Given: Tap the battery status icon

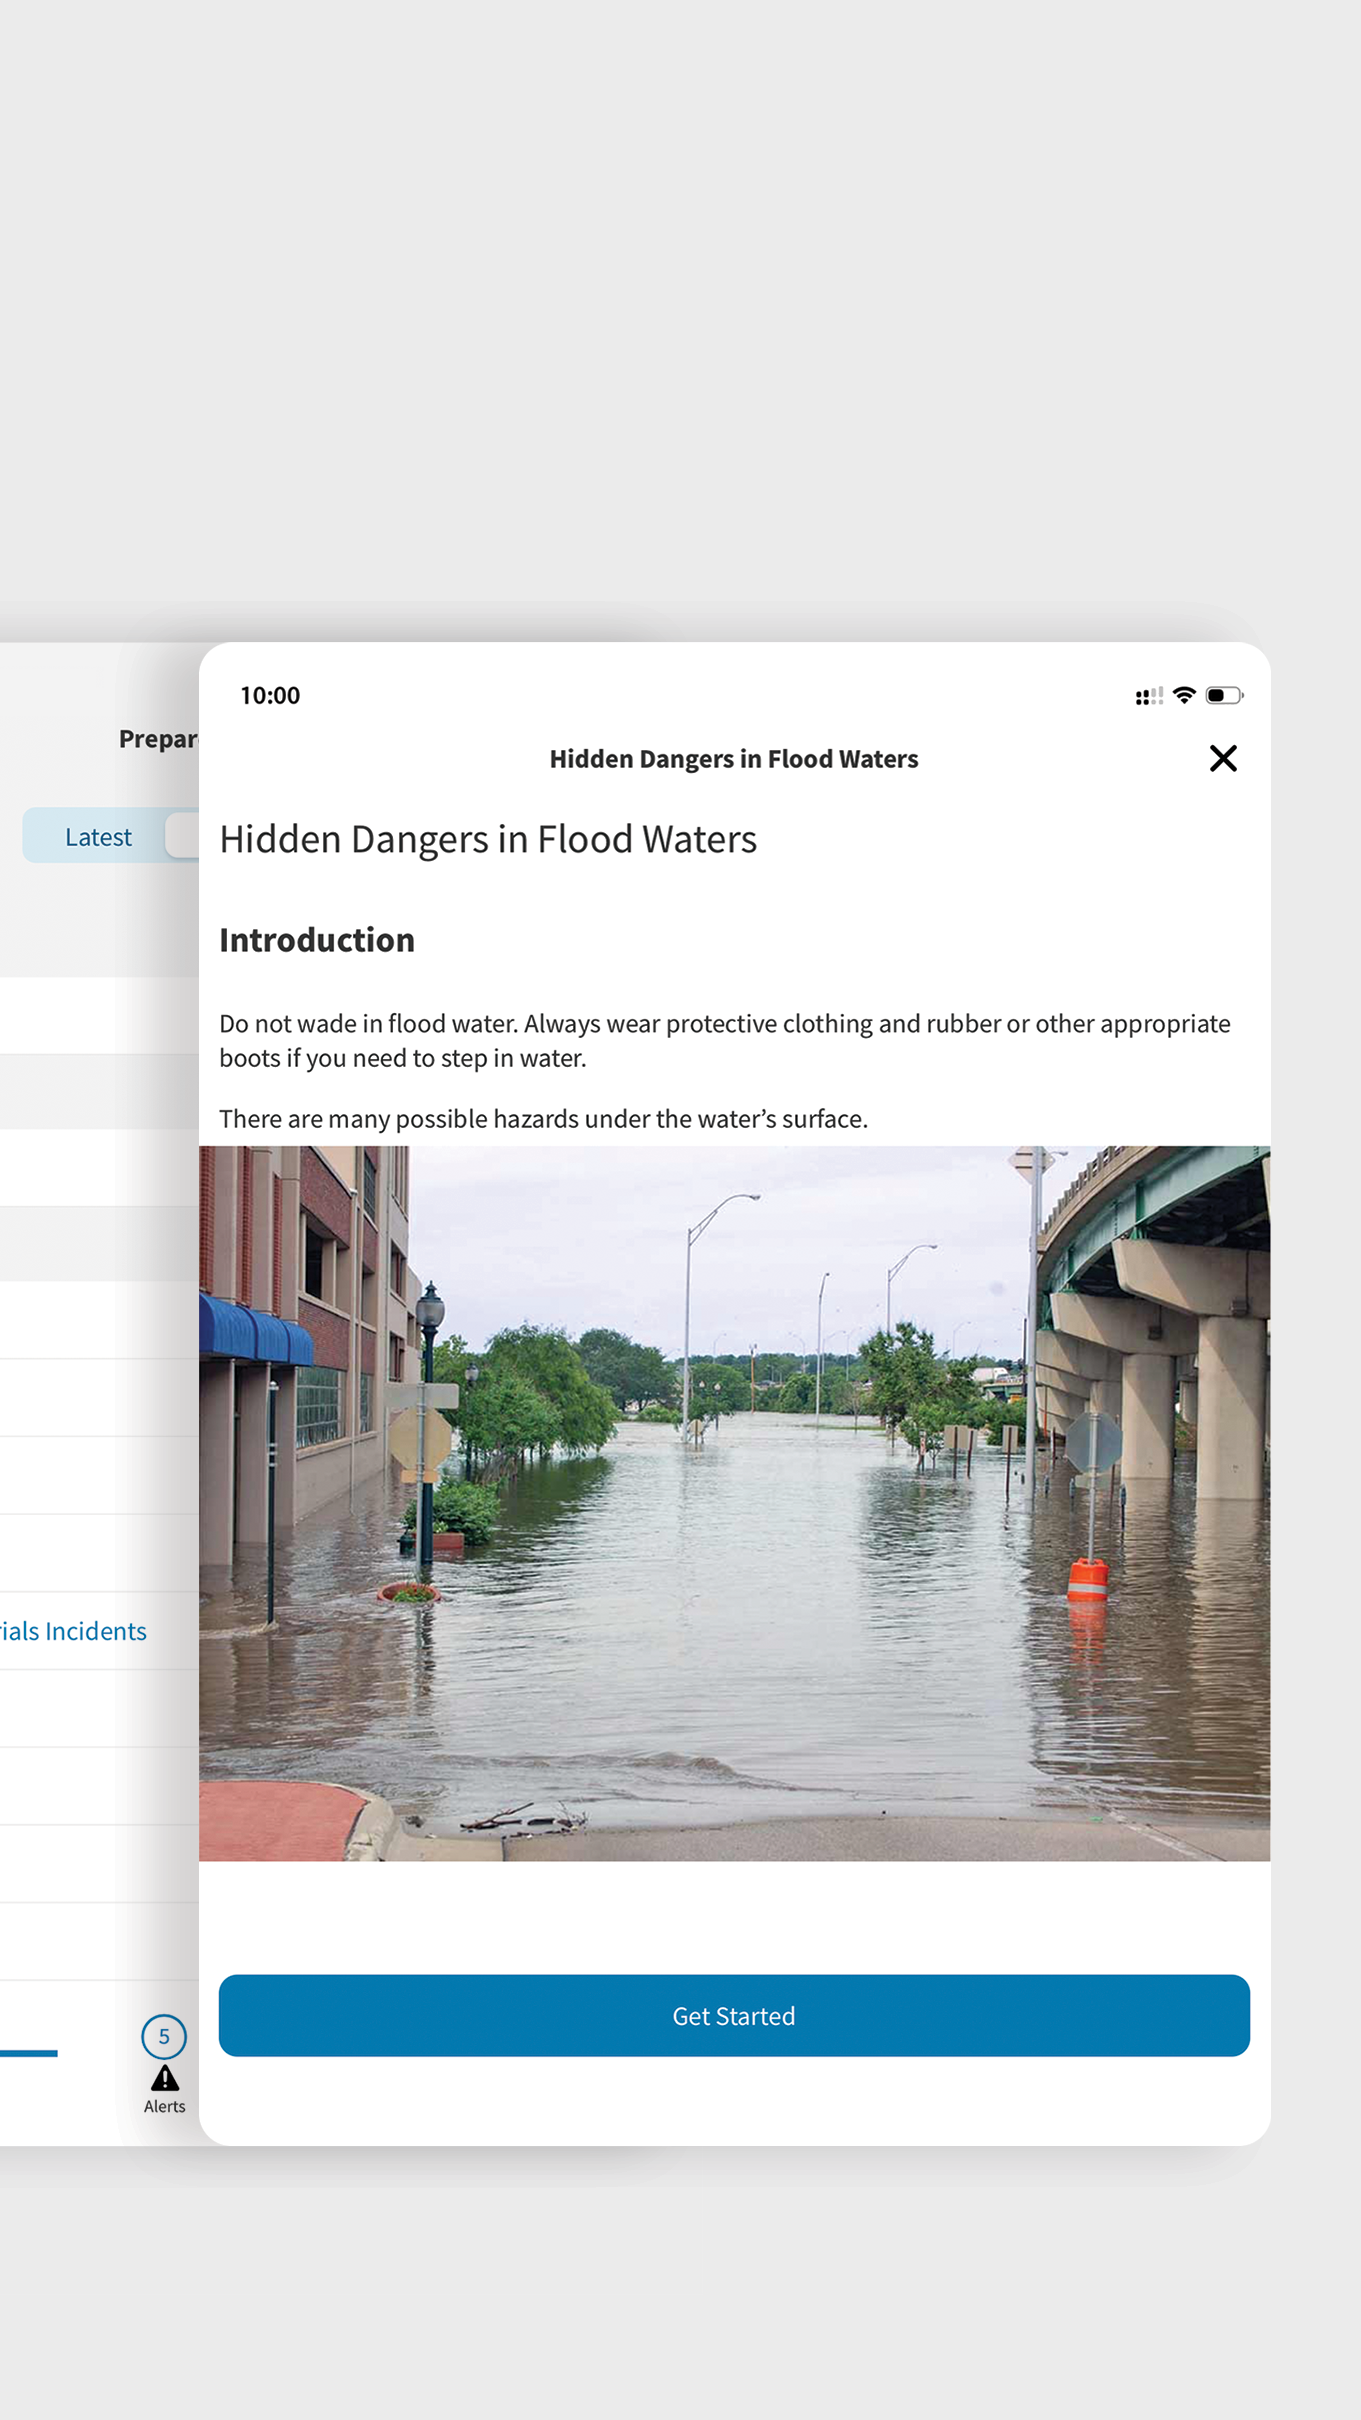Looking at the screenshot, I should tap(1224, 695).
